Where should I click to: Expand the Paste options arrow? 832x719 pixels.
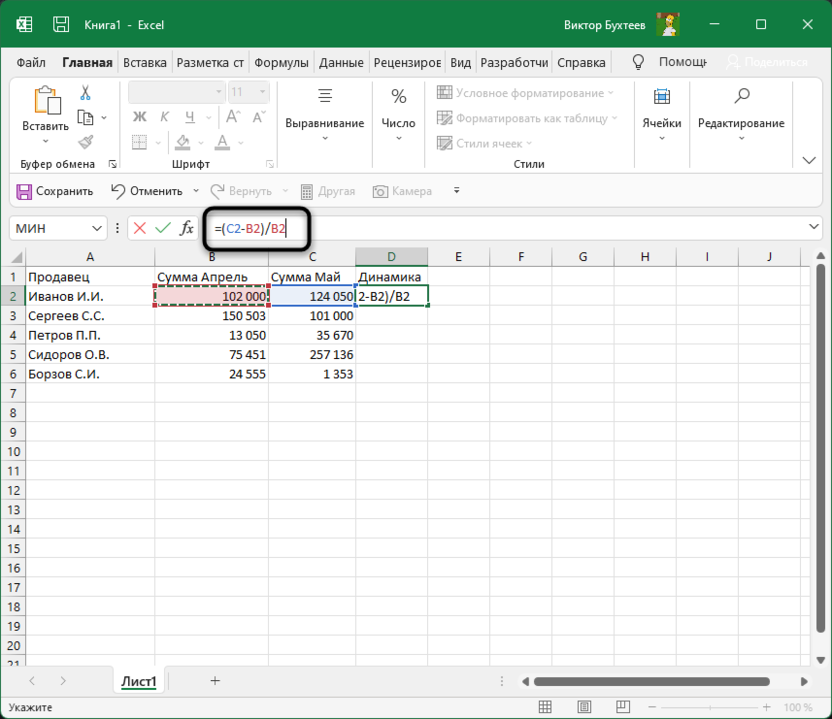pos(46,142)
